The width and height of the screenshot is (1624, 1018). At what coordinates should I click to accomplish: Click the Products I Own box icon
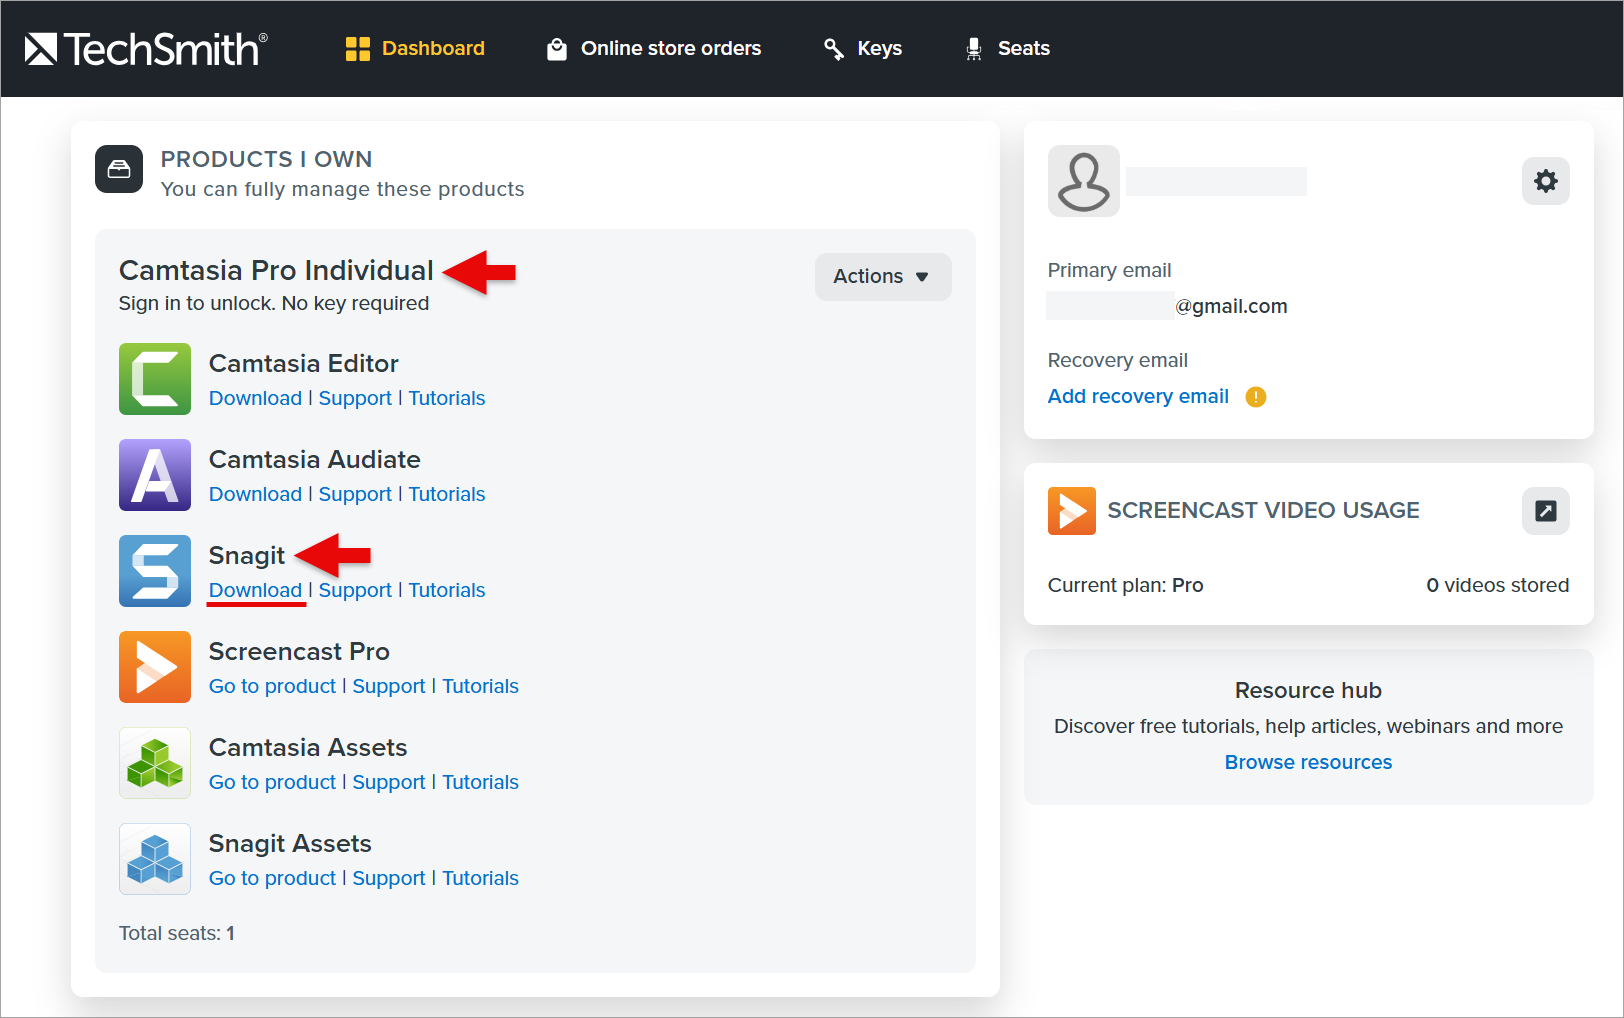[119, 169]
